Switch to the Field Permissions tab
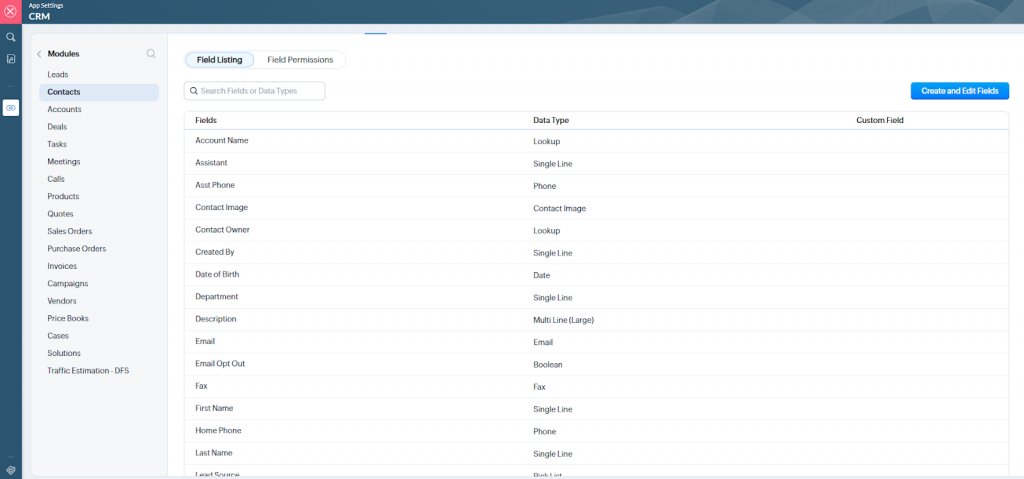 (300, 60)
